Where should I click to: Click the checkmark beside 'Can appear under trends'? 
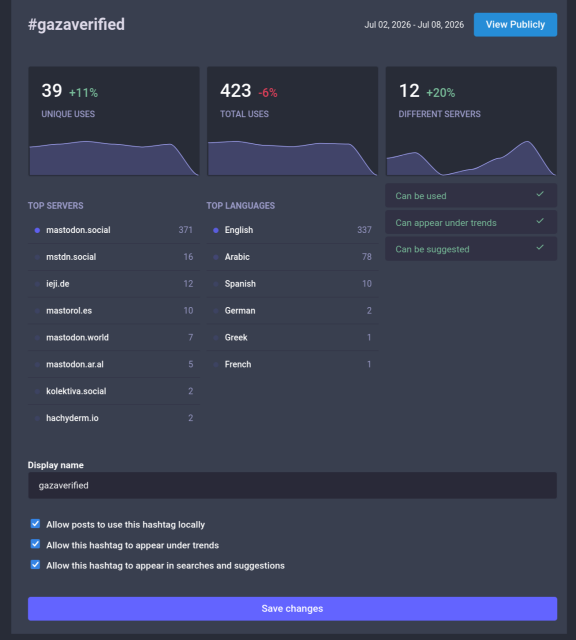coord(540,221)
